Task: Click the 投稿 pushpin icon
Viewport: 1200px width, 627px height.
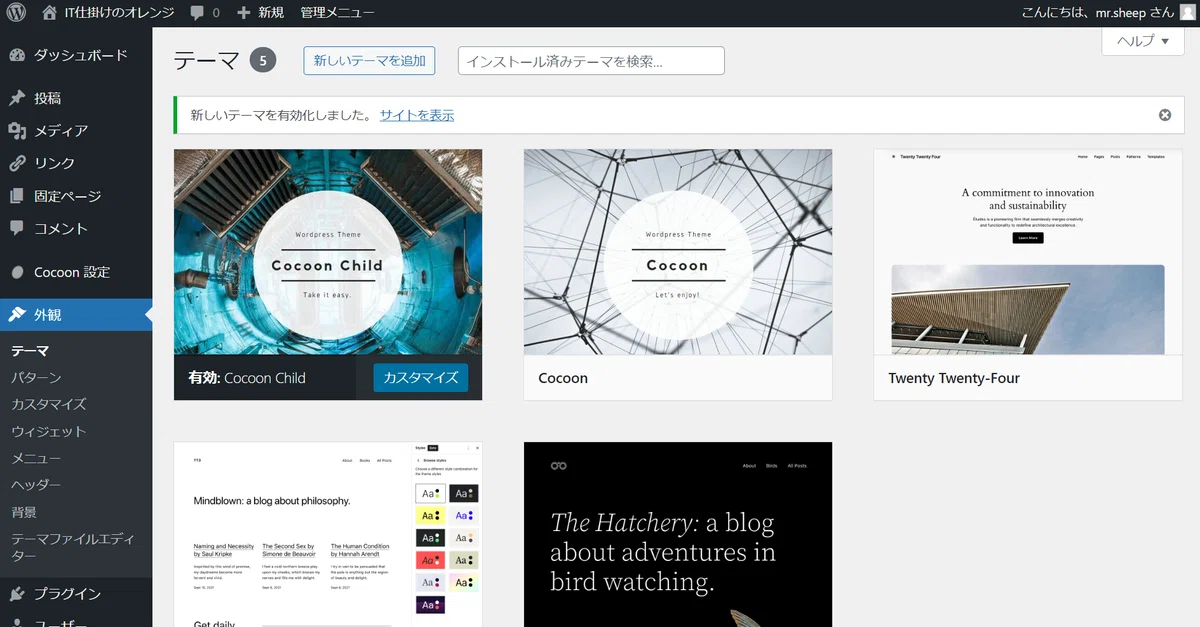Action: [17, 98]
